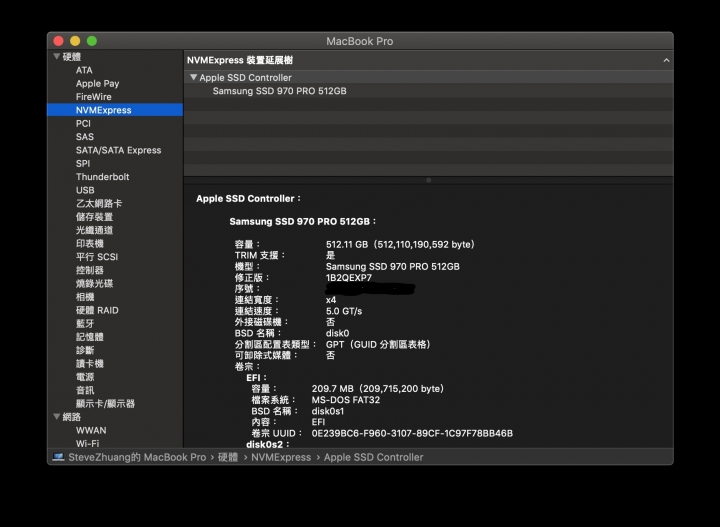Click the link width value x4
720x527 pixels.
pyautogui.click(x=331, y=300)
